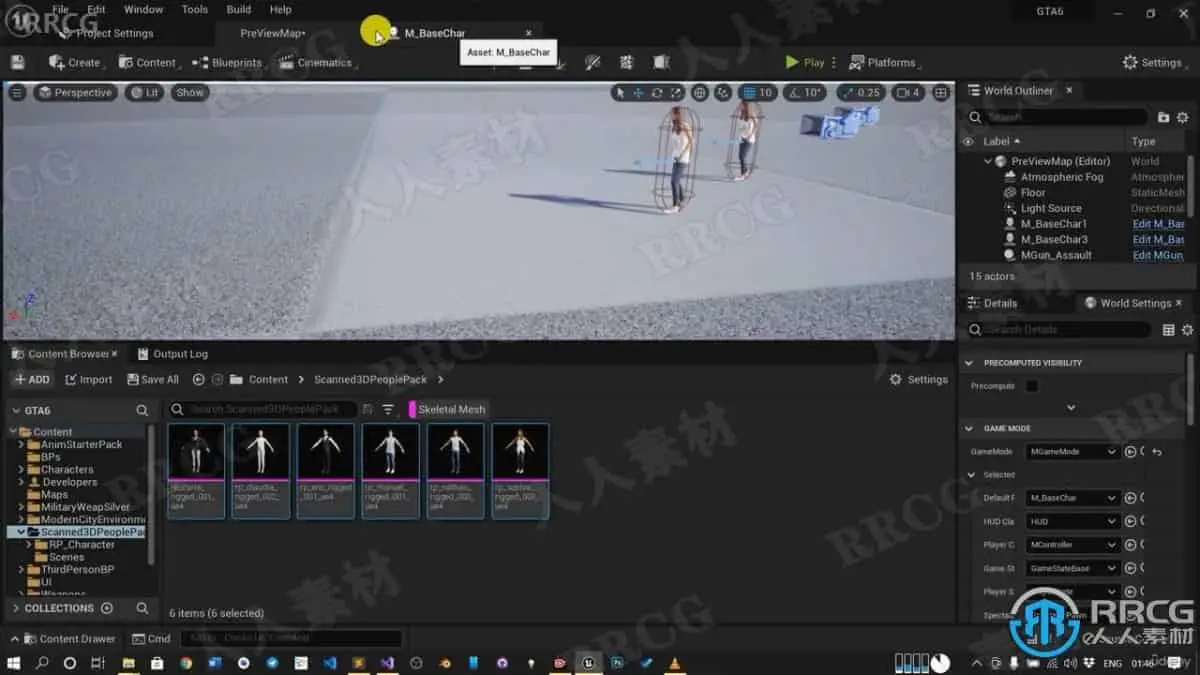Screen dimensions: 1200x675
Task: Click the Import button
Action: [88, 379]
